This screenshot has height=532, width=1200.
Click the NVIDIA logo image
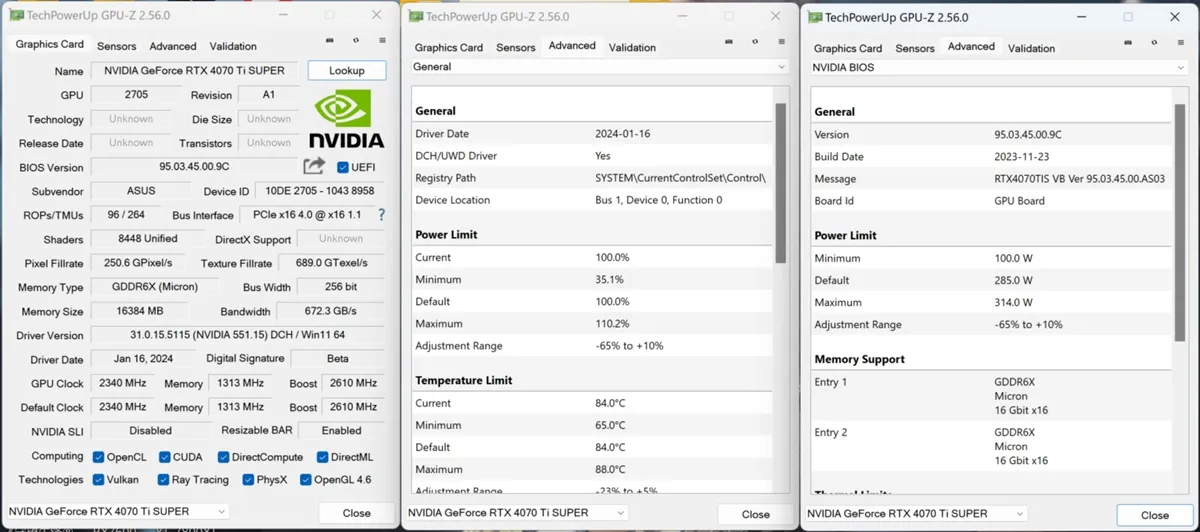pos(345,120)
